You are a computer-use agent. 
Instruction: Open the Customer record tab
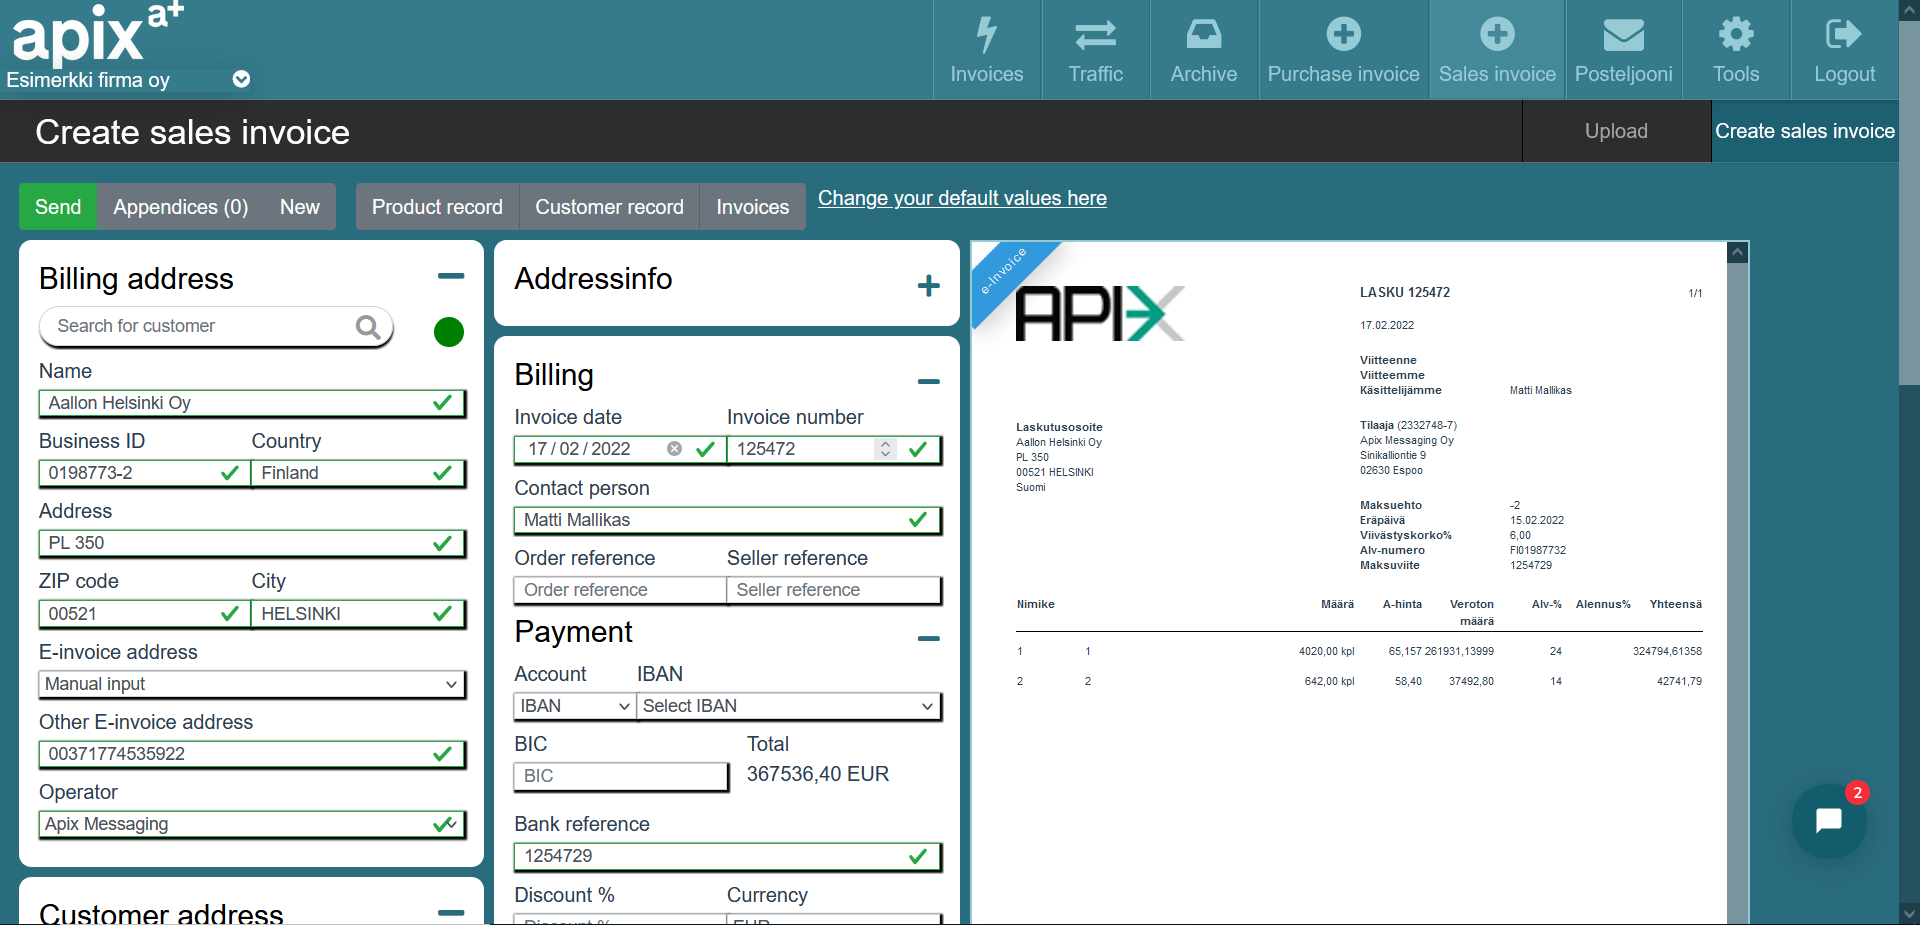tap(609, 207)
